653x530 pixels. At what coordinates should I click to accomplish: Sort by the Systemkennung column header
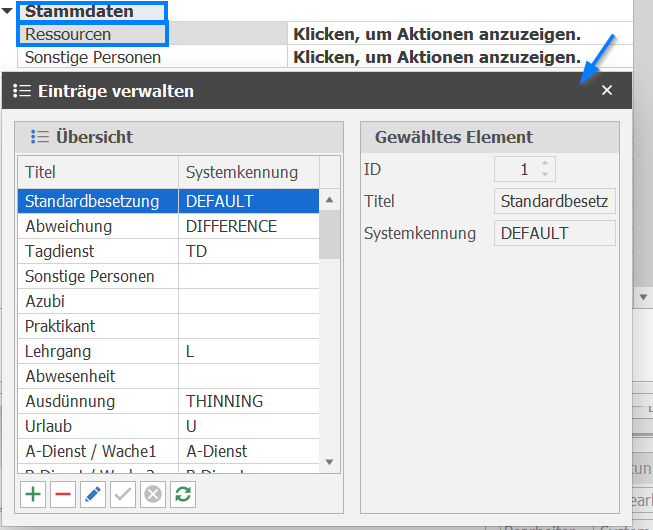pos(248,172)
